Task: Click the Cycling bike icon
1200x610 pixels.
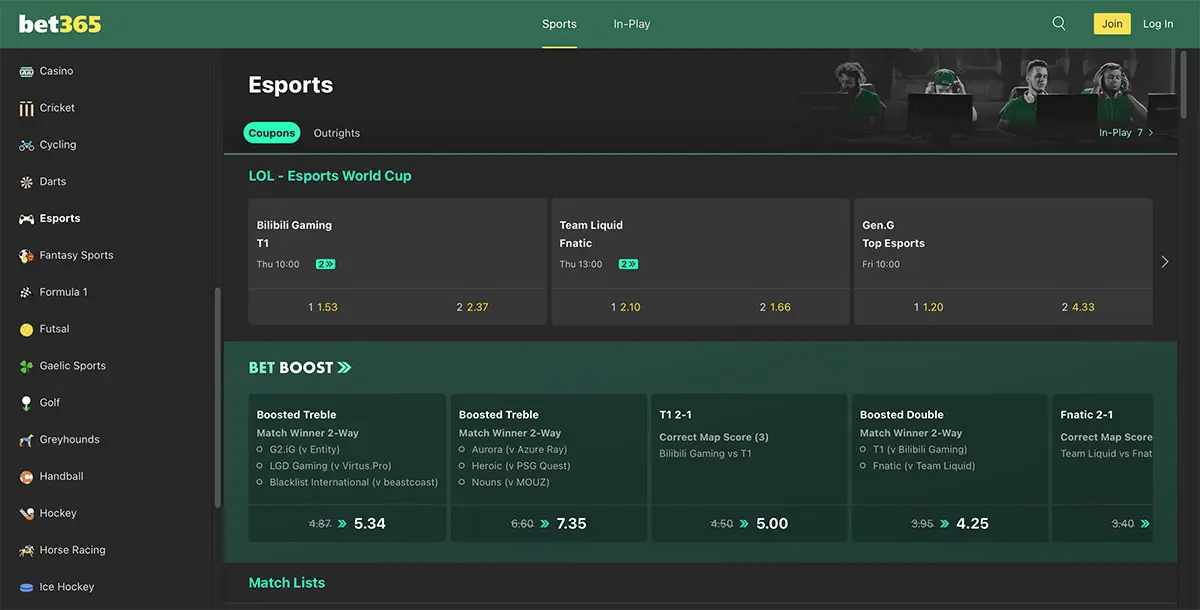Action: tap(27, 145)
